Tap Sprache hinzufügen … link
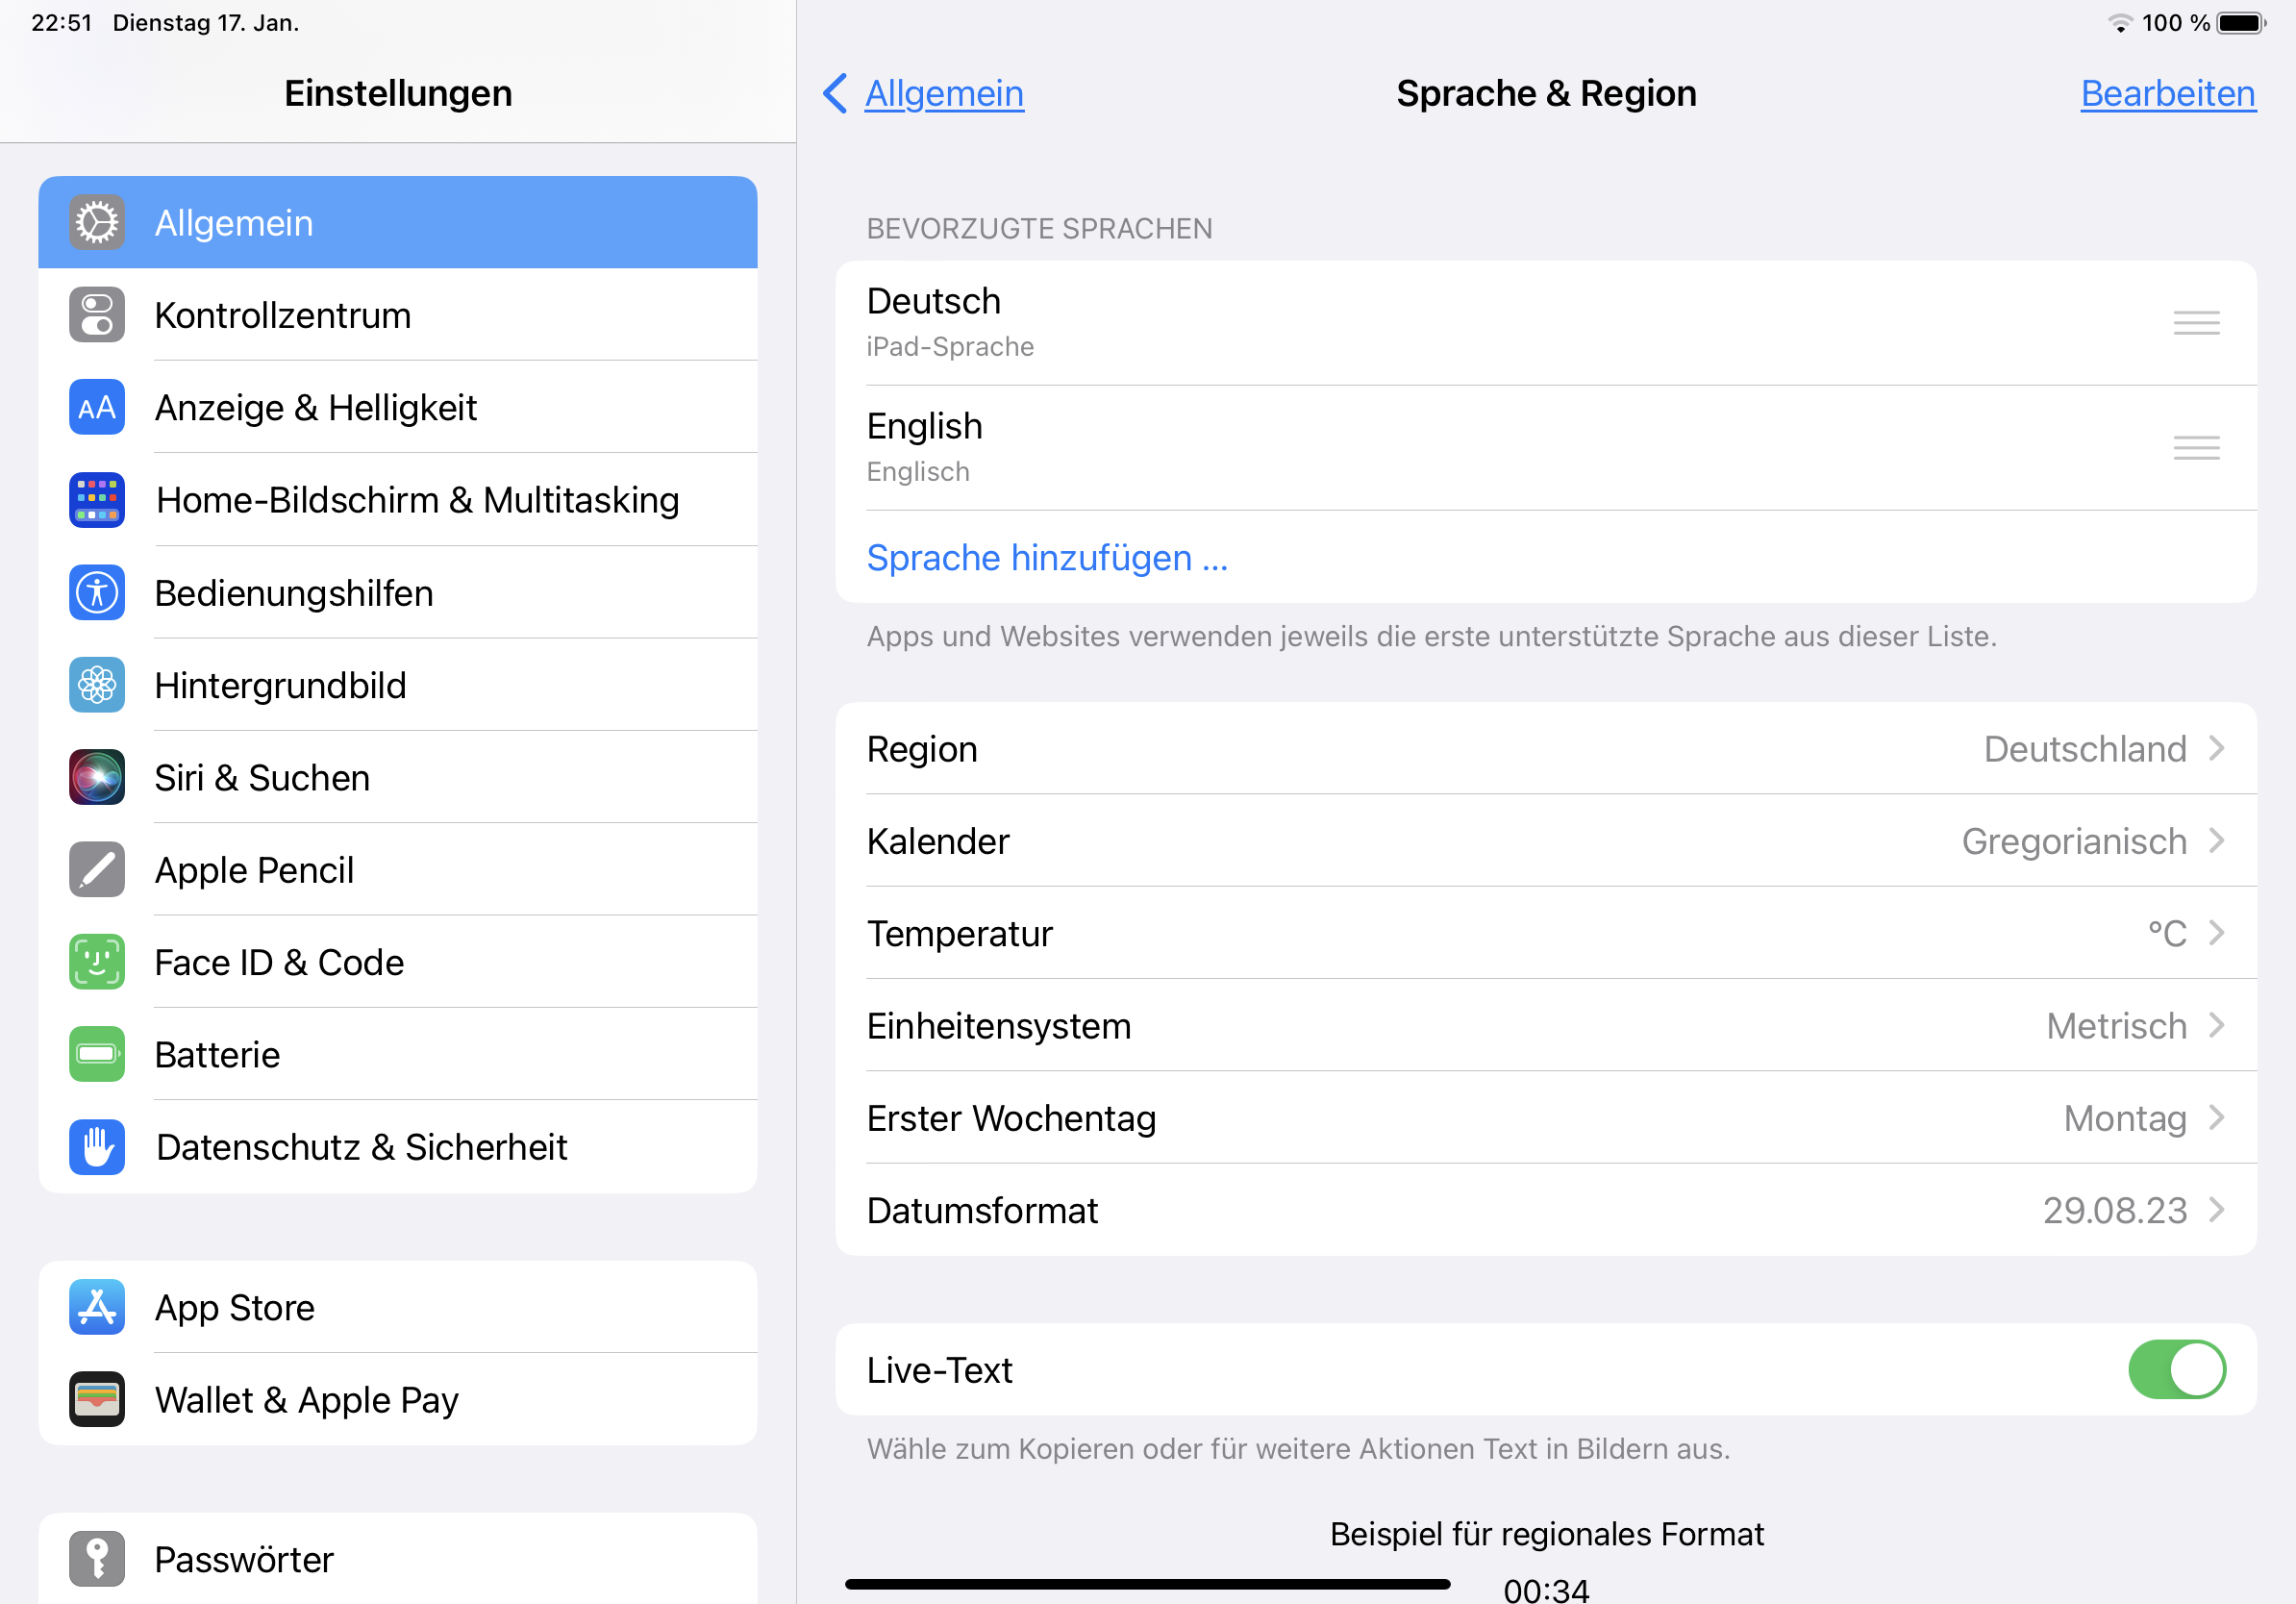Screen dimensions: 2296x1604 coord(1046,557)
